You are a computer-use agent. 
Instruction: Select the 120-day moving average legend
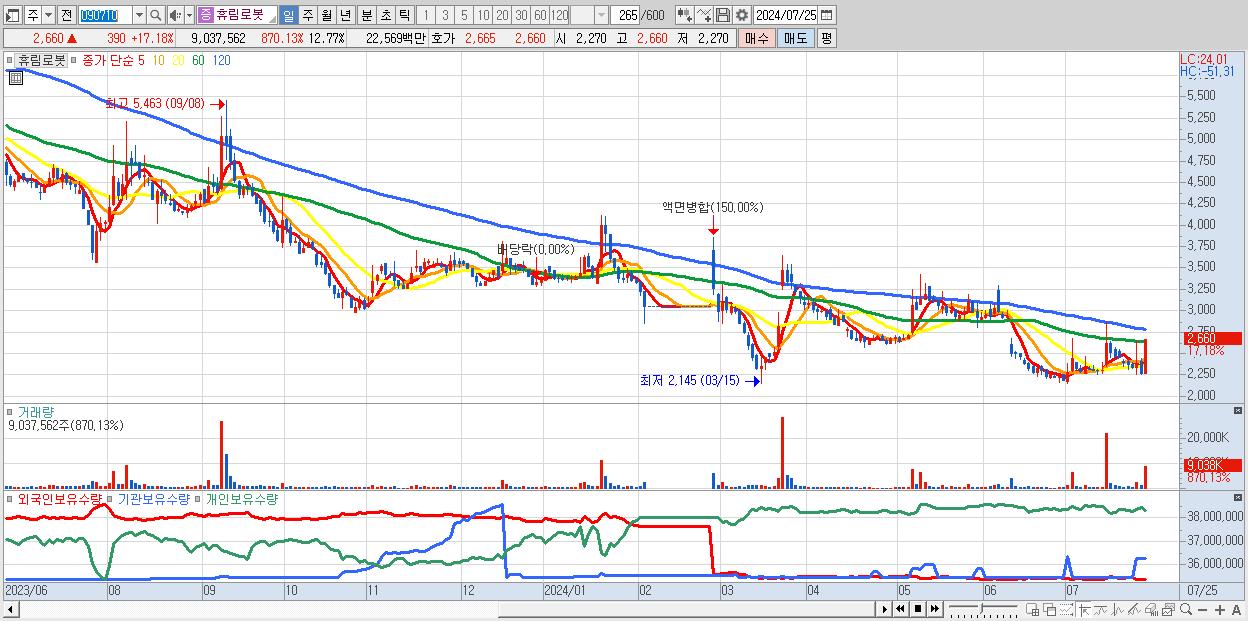point(222,60)
